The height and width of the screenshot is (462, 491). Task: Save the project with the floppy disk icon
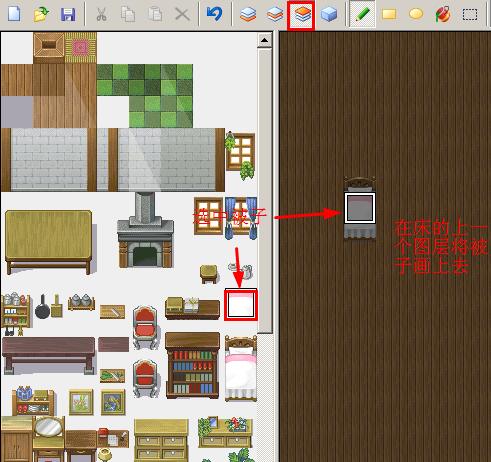tap(68, 14)
